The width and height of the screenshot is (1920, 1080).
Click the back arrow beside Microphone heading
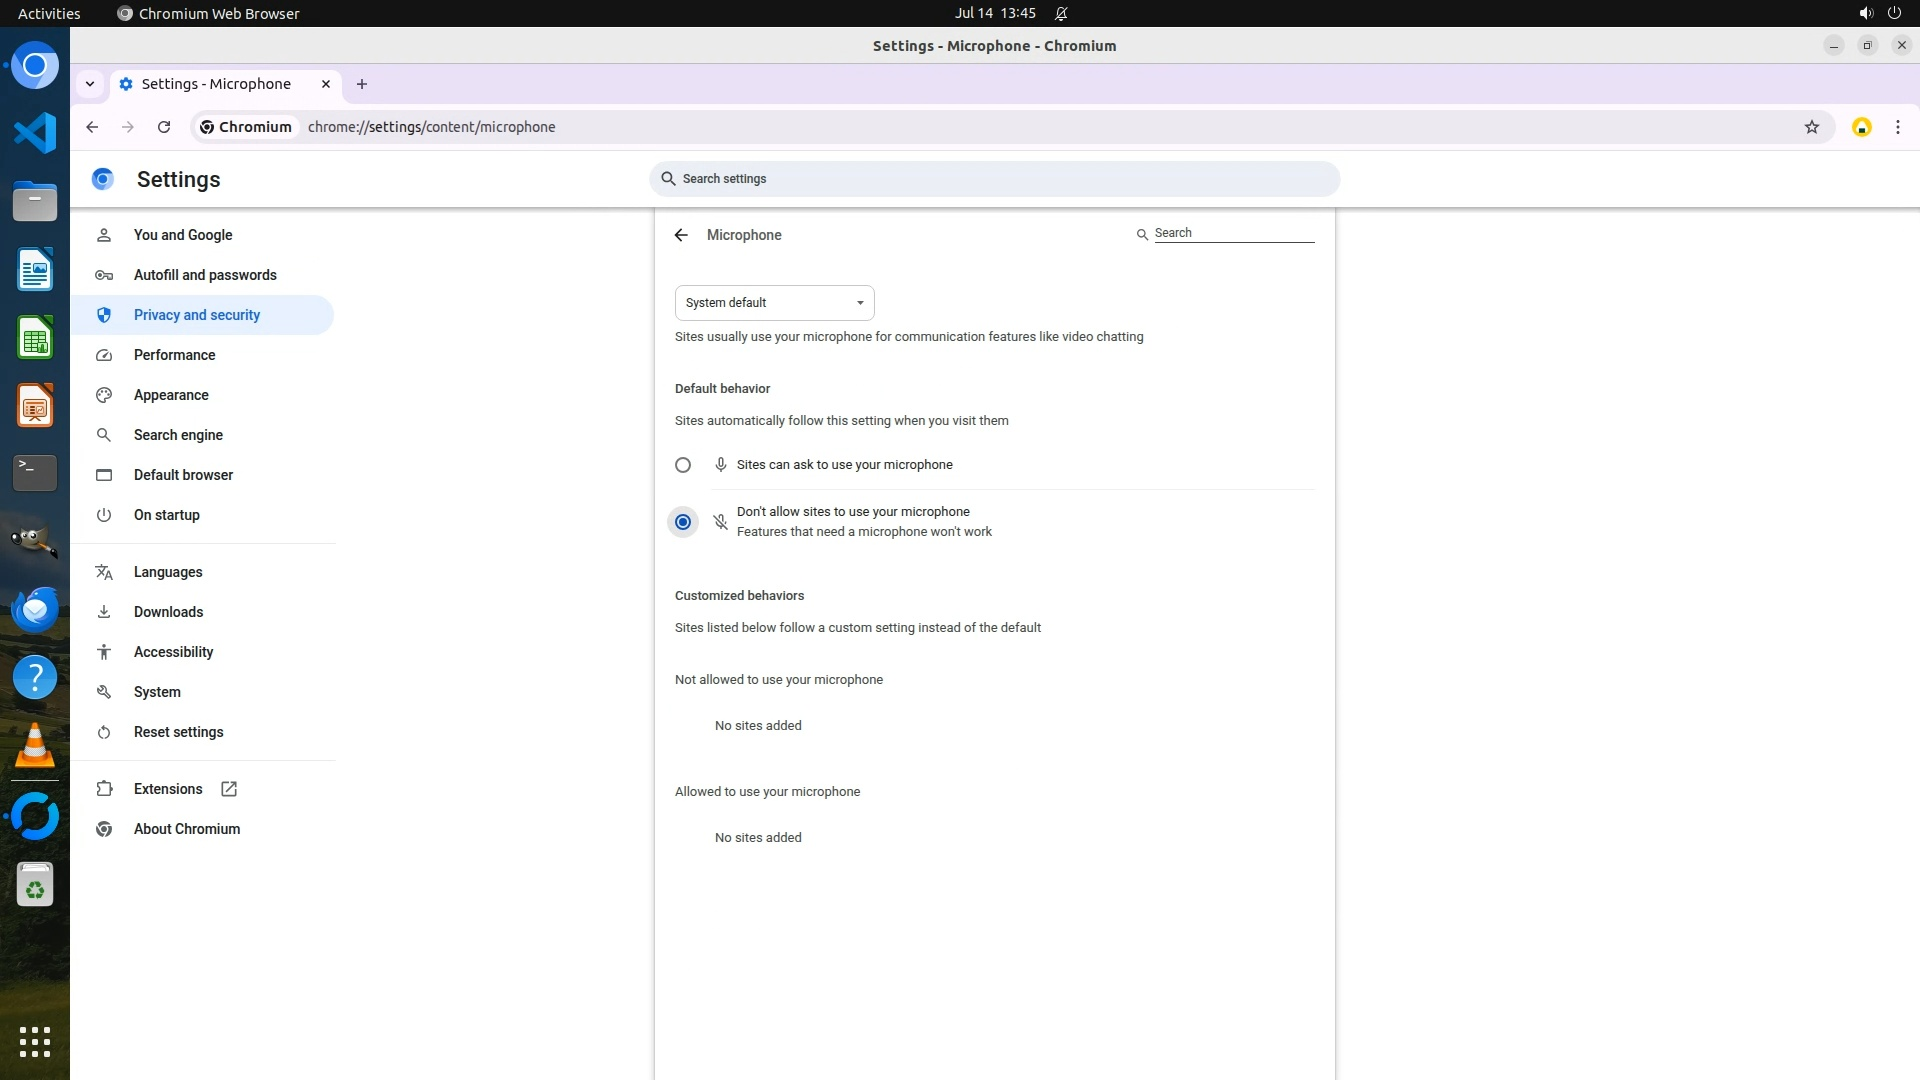pos(681,235)
